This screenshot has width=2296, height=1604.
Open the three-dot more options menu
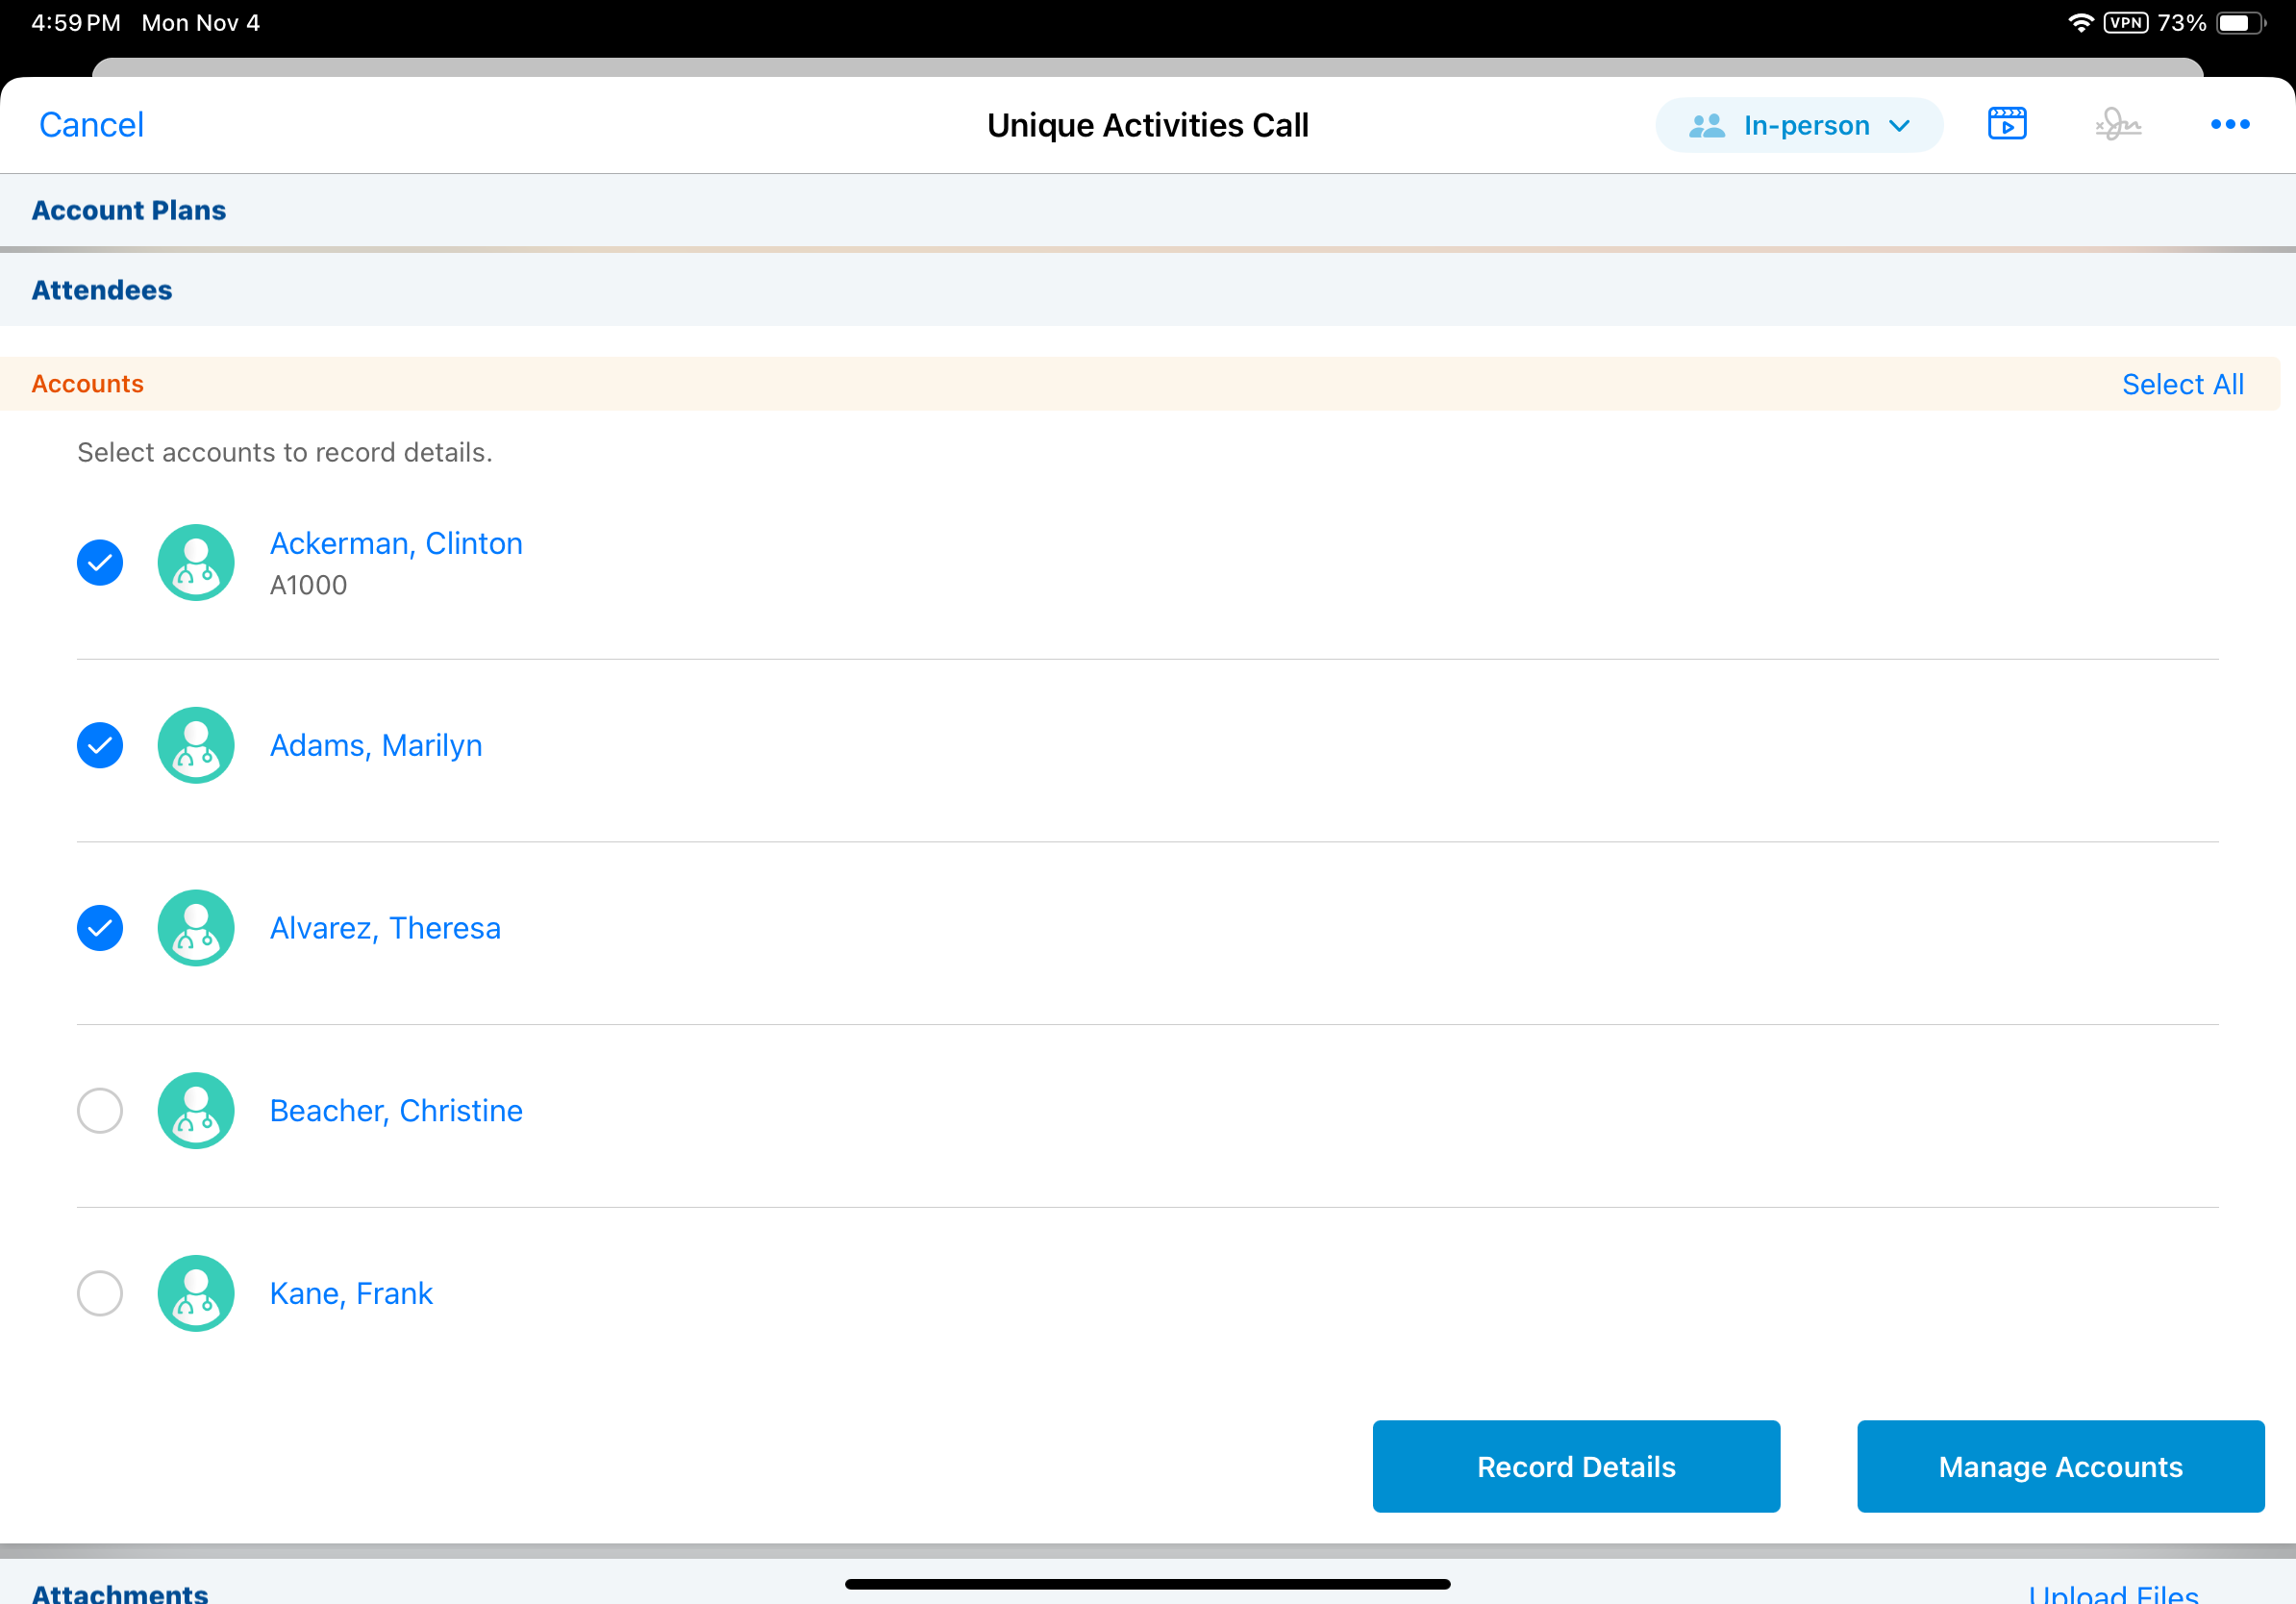tap(2229, 124)
